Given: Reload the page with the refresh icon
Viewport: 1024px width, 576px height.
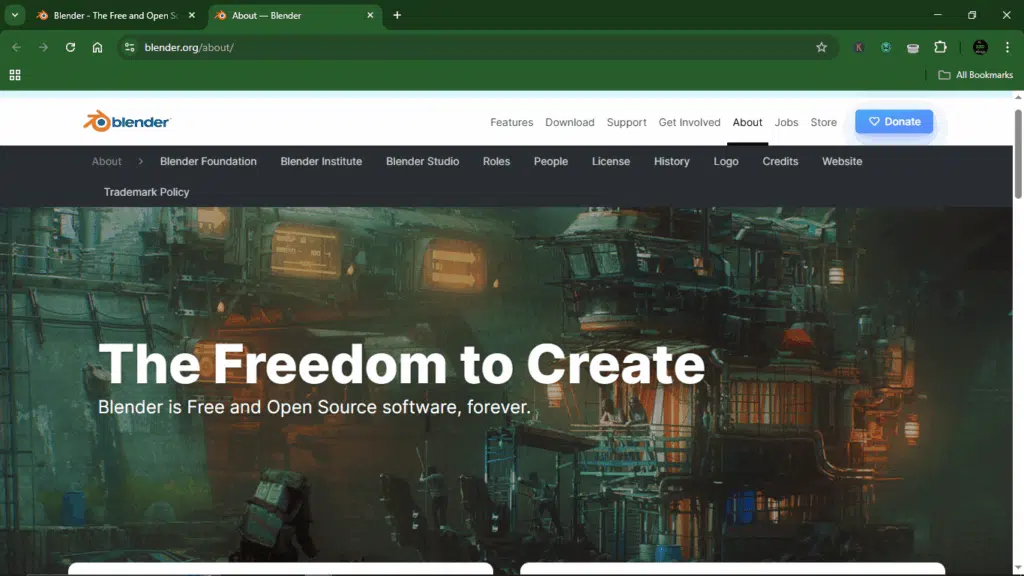Looking at the screenshot, I should 70,47.
